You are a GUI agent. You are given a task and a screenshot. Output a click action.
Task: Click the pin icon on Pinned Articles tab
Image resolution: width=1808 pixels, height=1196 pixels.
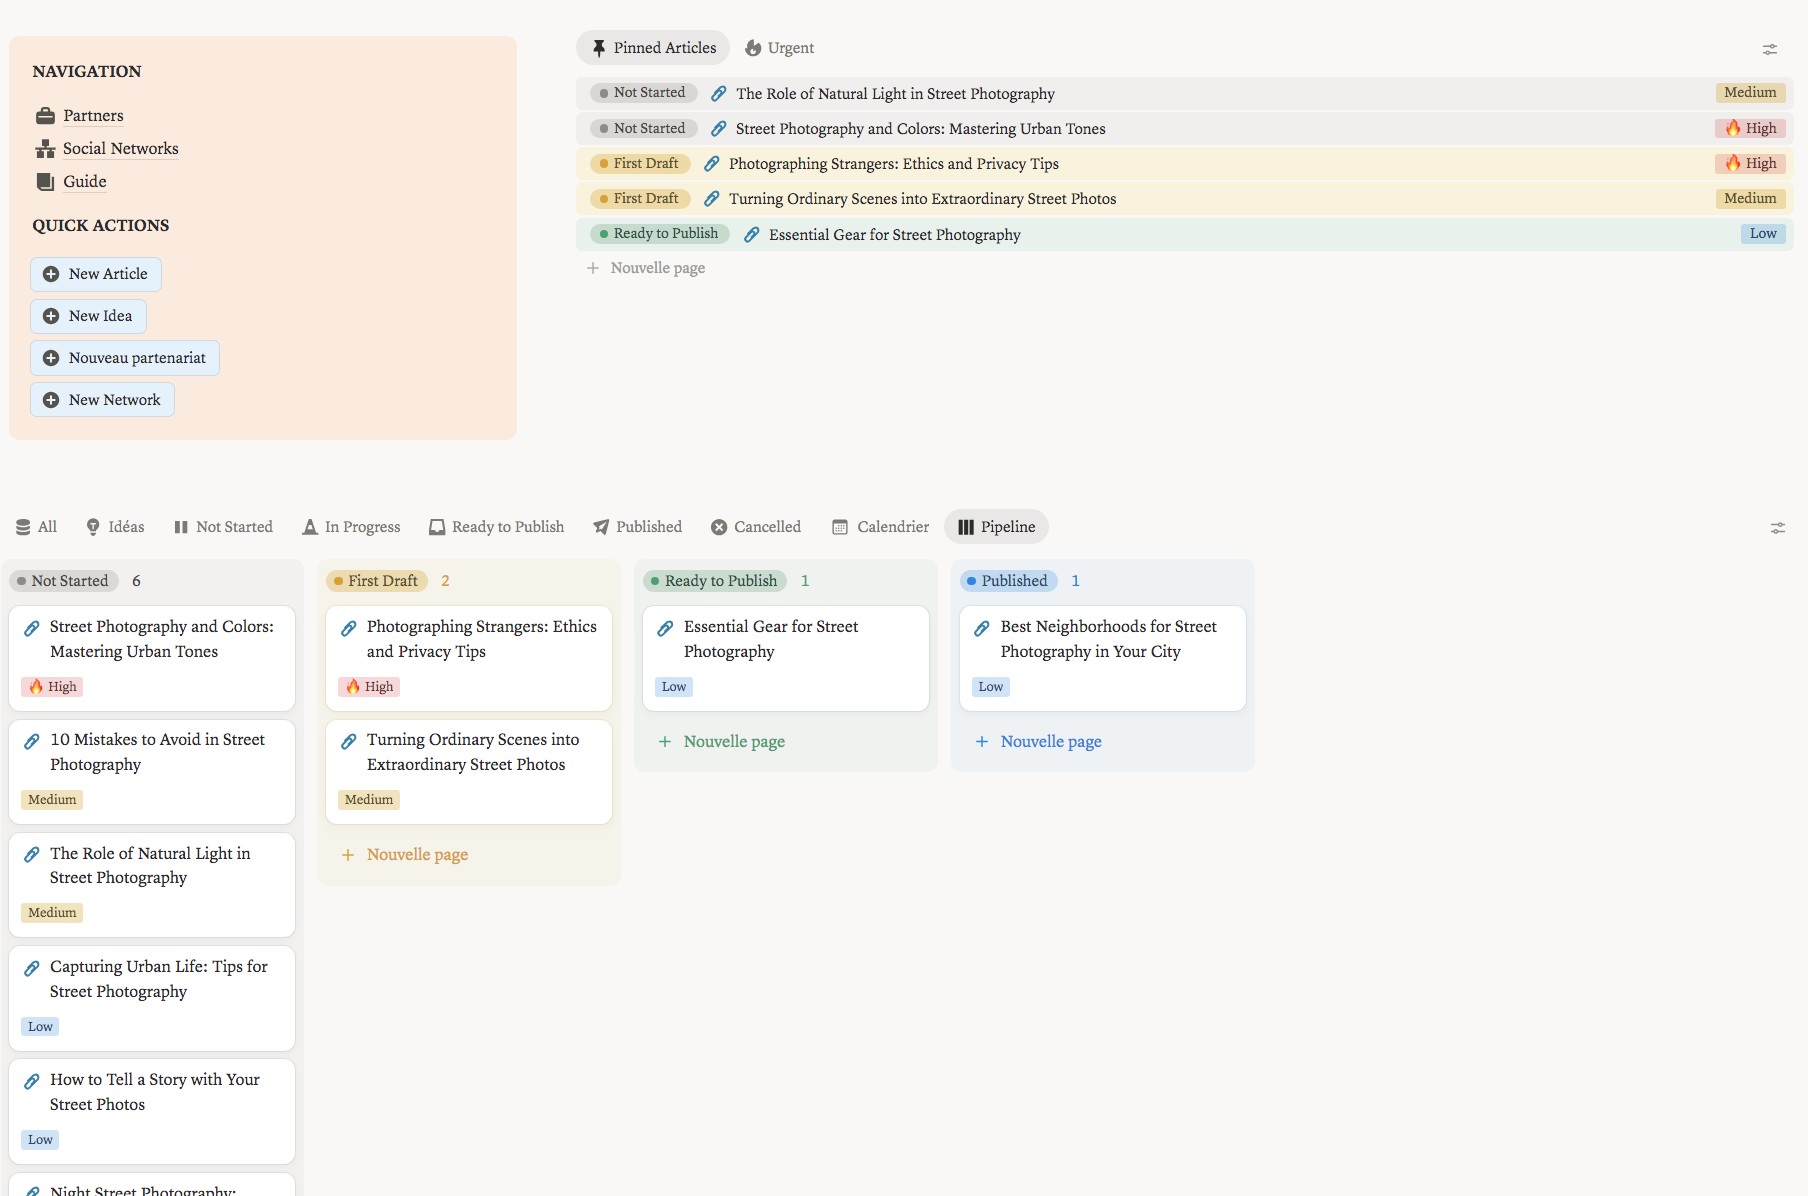pos(599,48)
